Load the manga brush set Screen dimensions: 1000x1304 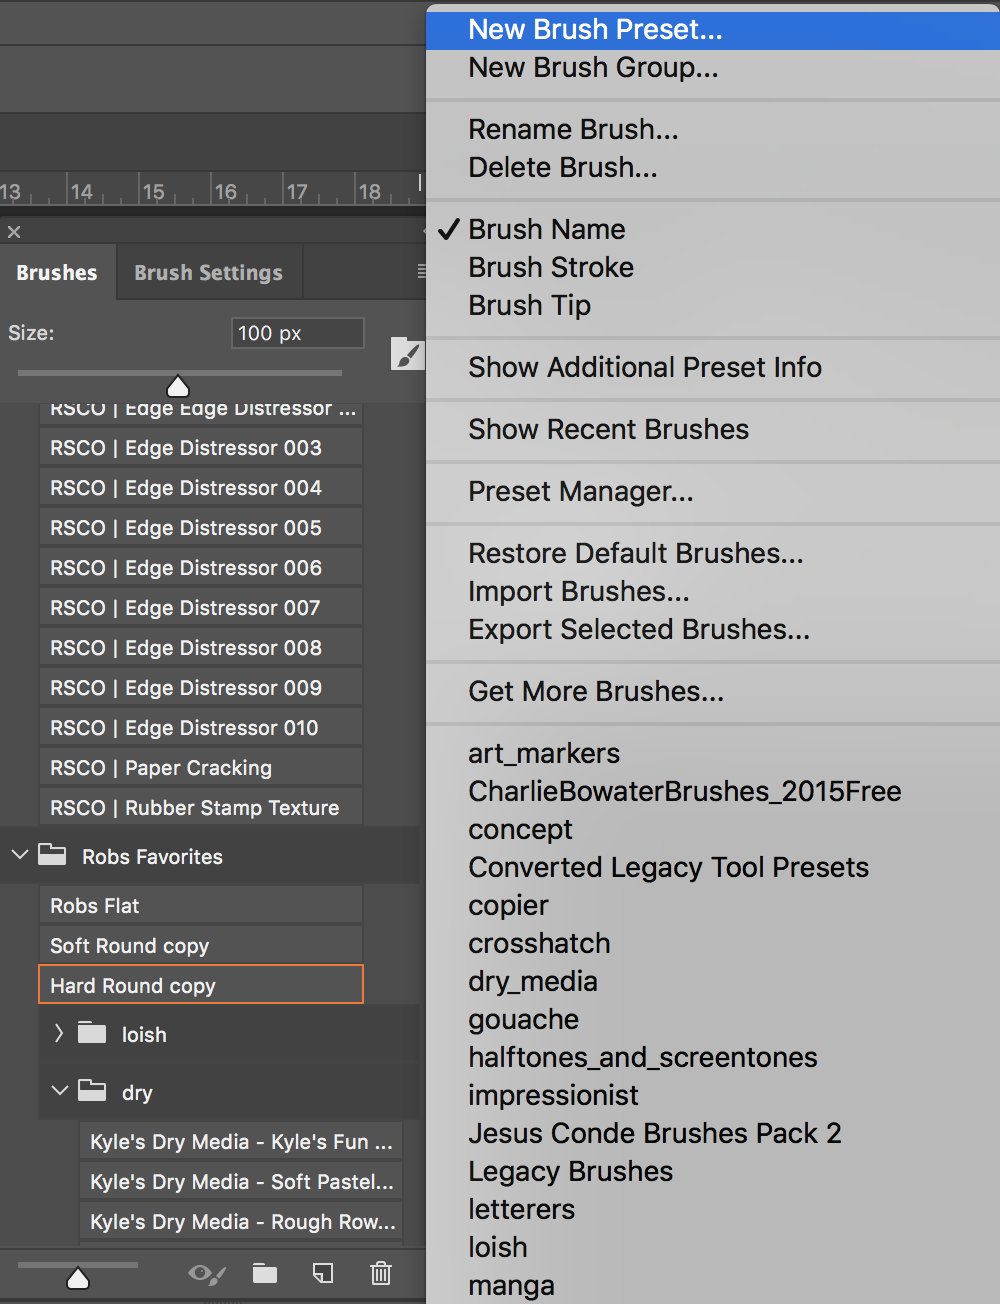[x=713, y=1285]
